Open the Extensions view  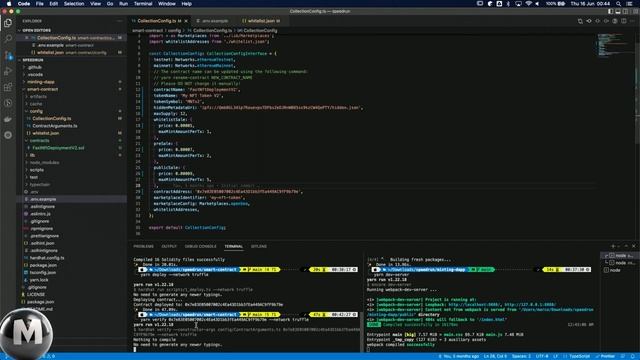8,87
